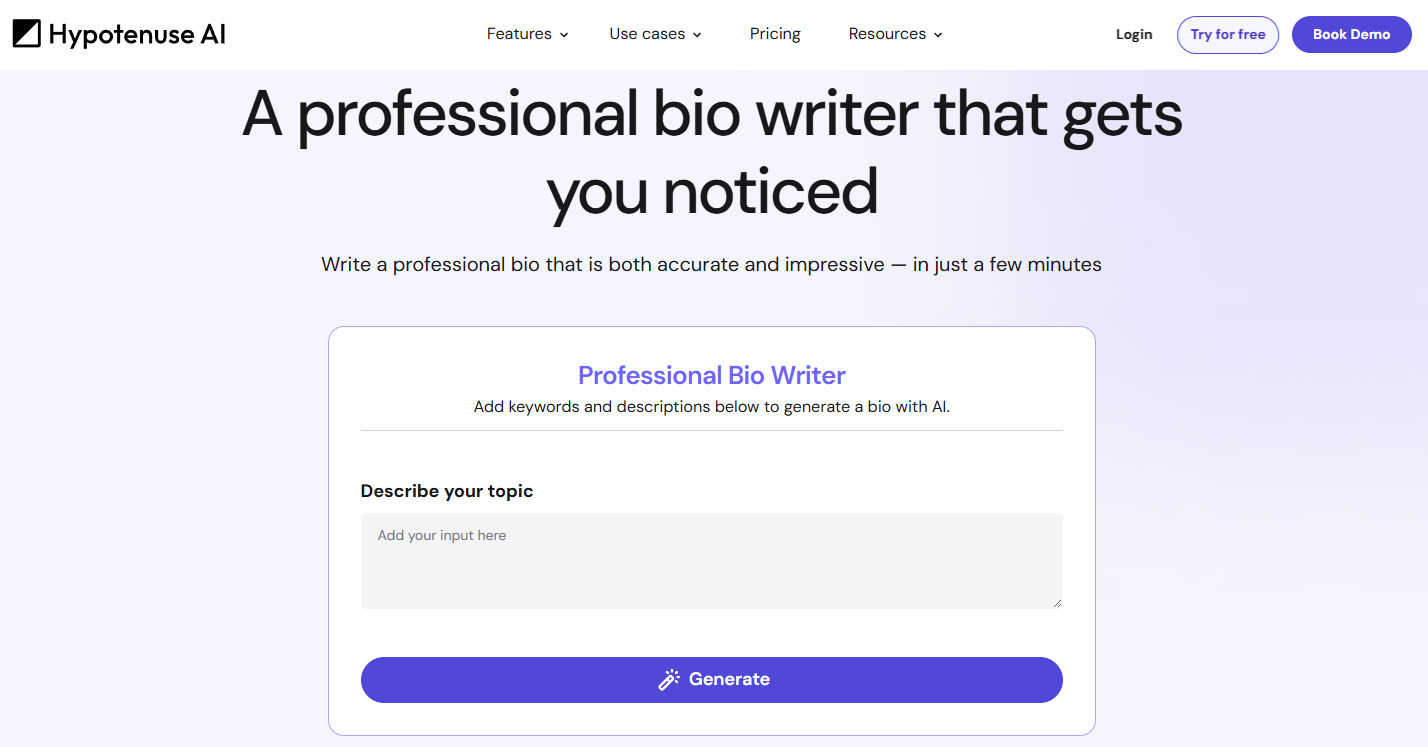
Task: Select Use cases in the navigation bar
Action: click(647, 33)
